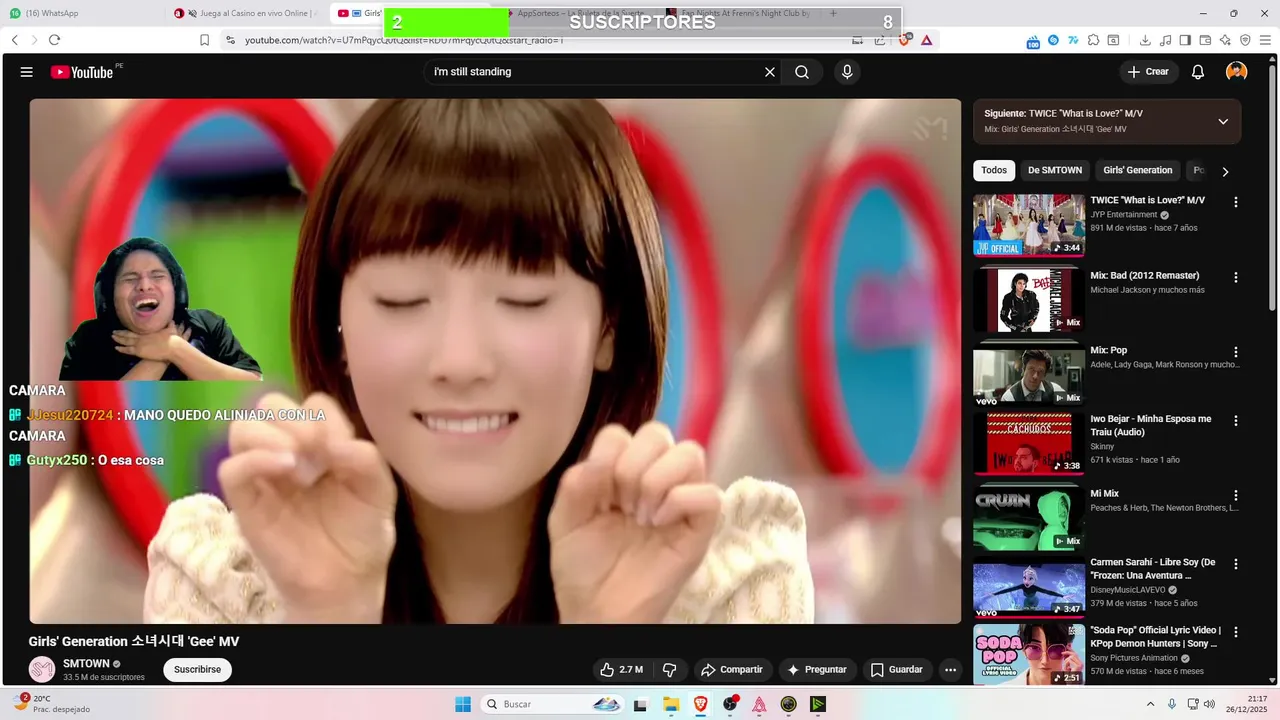Open the YouTube hamburger guide menu
1280x720 pixels.
(27, 72)
